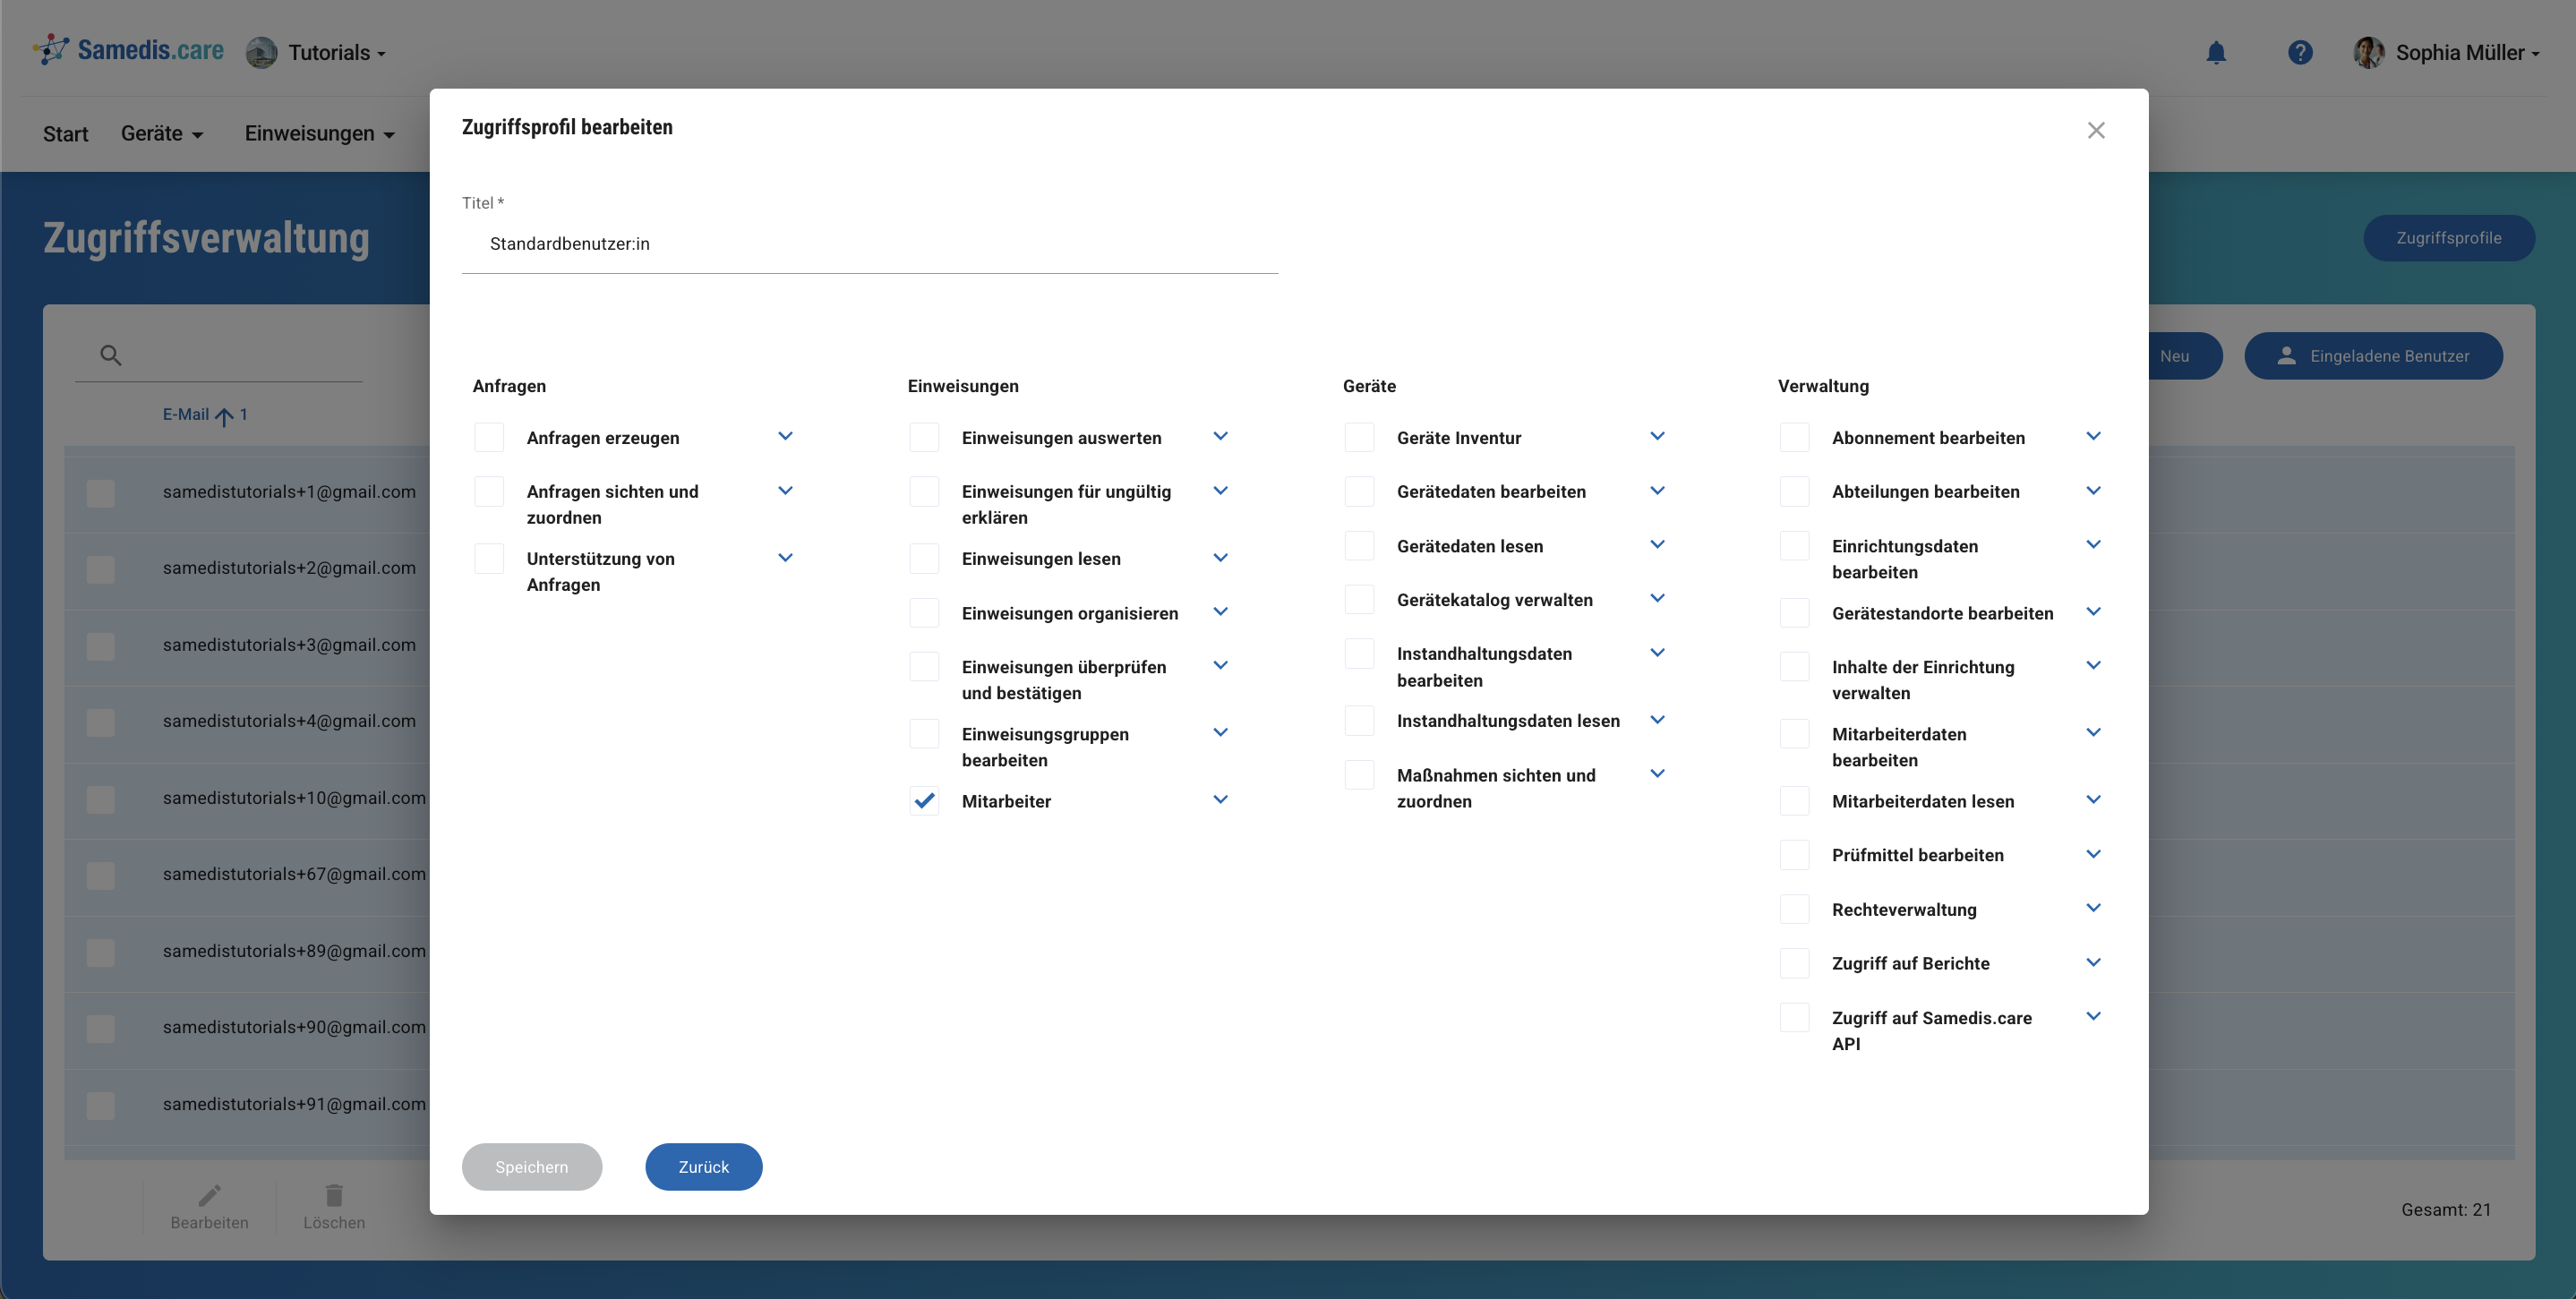Expand Zugriff auf Berichte chevron
The width and height of the screenshot is (2576, 1299).
tap(2093, 962)
